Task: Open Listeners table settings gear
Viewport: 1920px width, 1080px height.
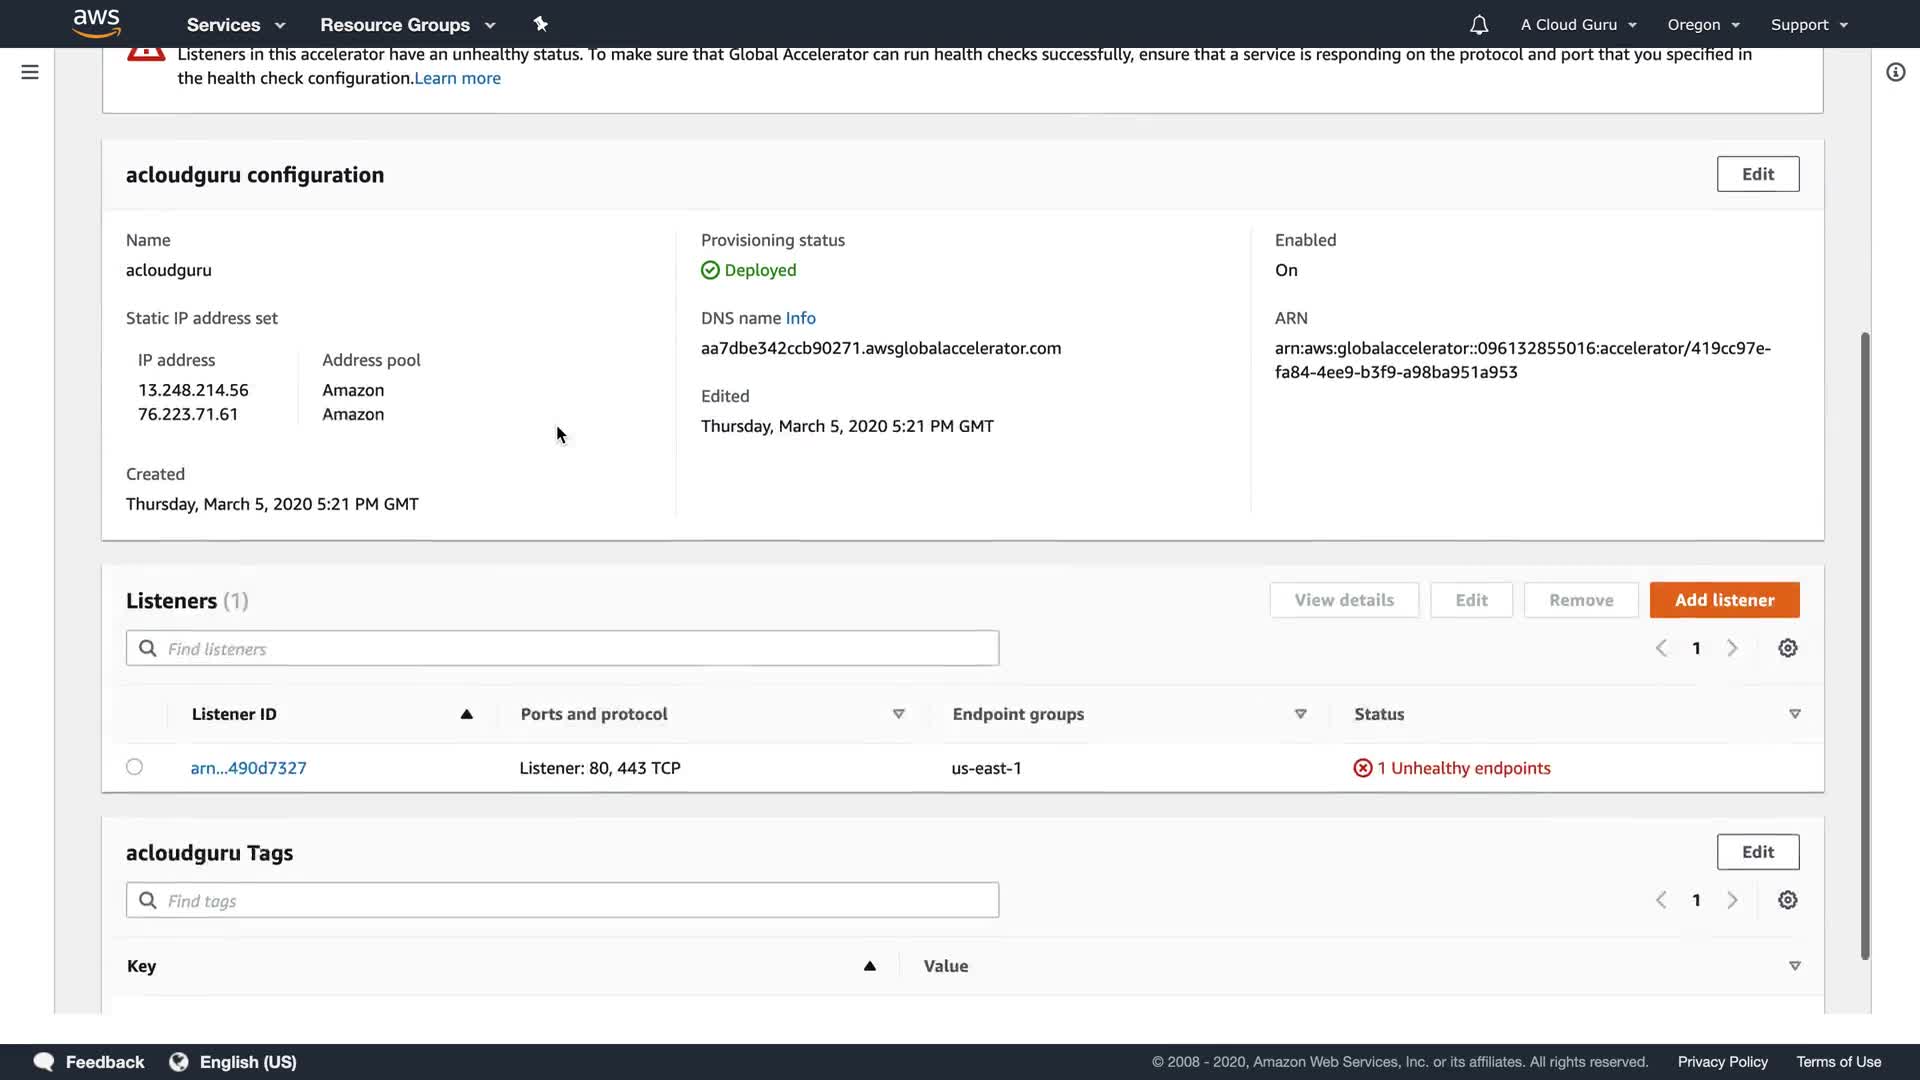Action: [1787, 648]
